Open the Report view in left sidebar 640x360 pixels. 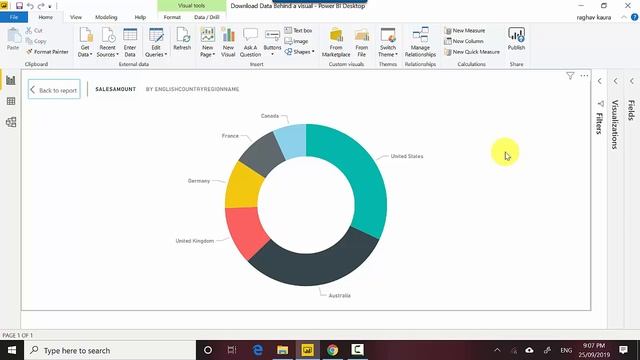(11, 80)
